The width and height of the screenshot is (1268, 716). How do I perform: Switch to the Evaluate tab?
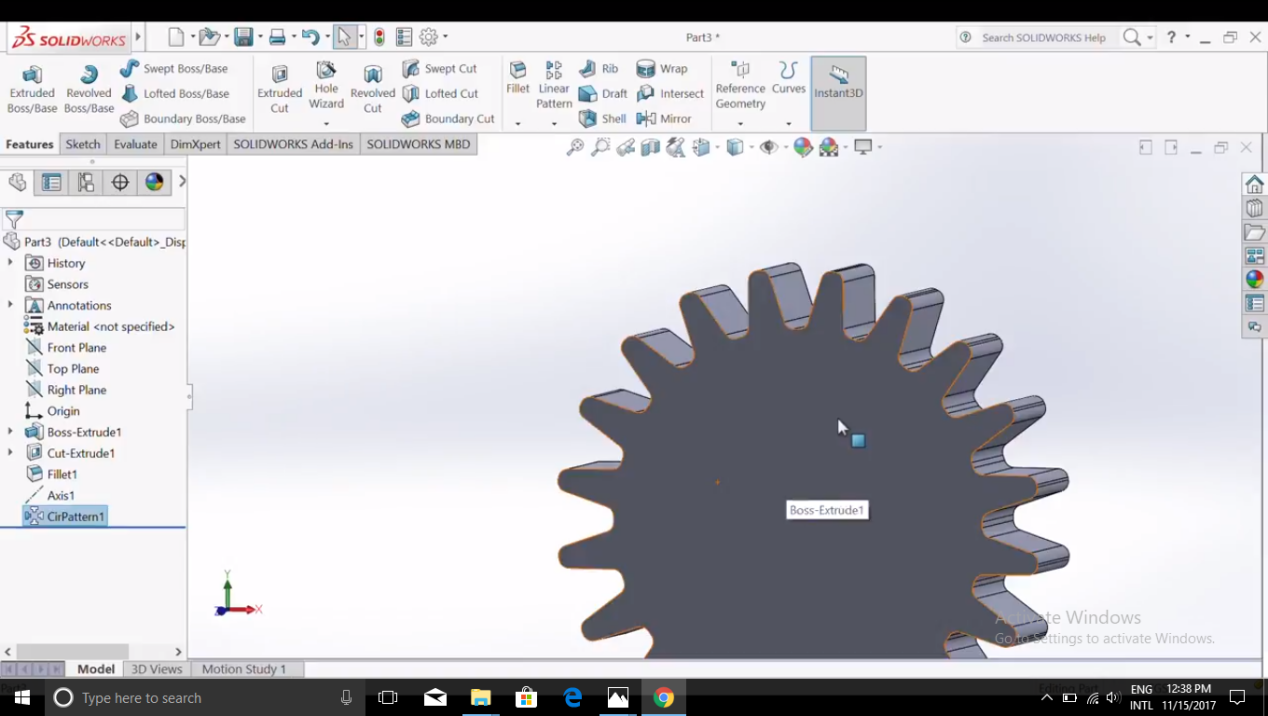(x=135, y=144)
